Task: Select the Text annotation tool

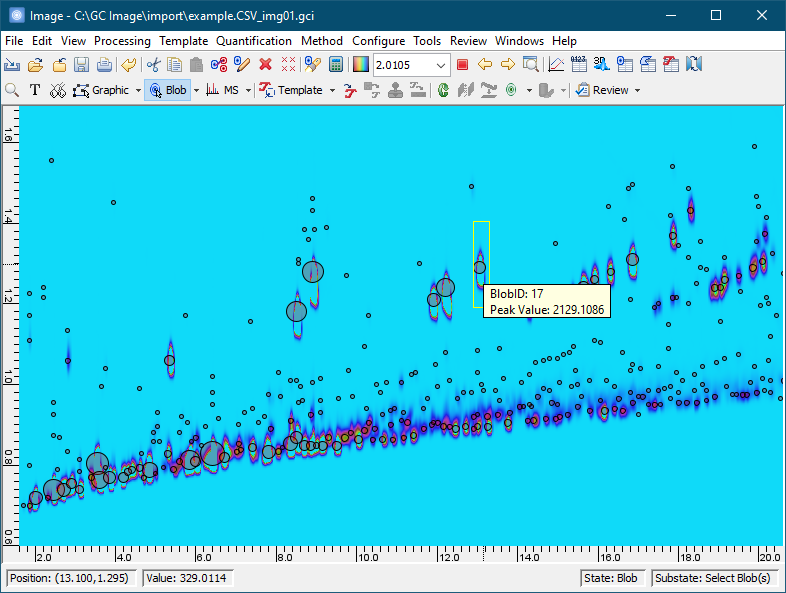Action: point(35,90)
